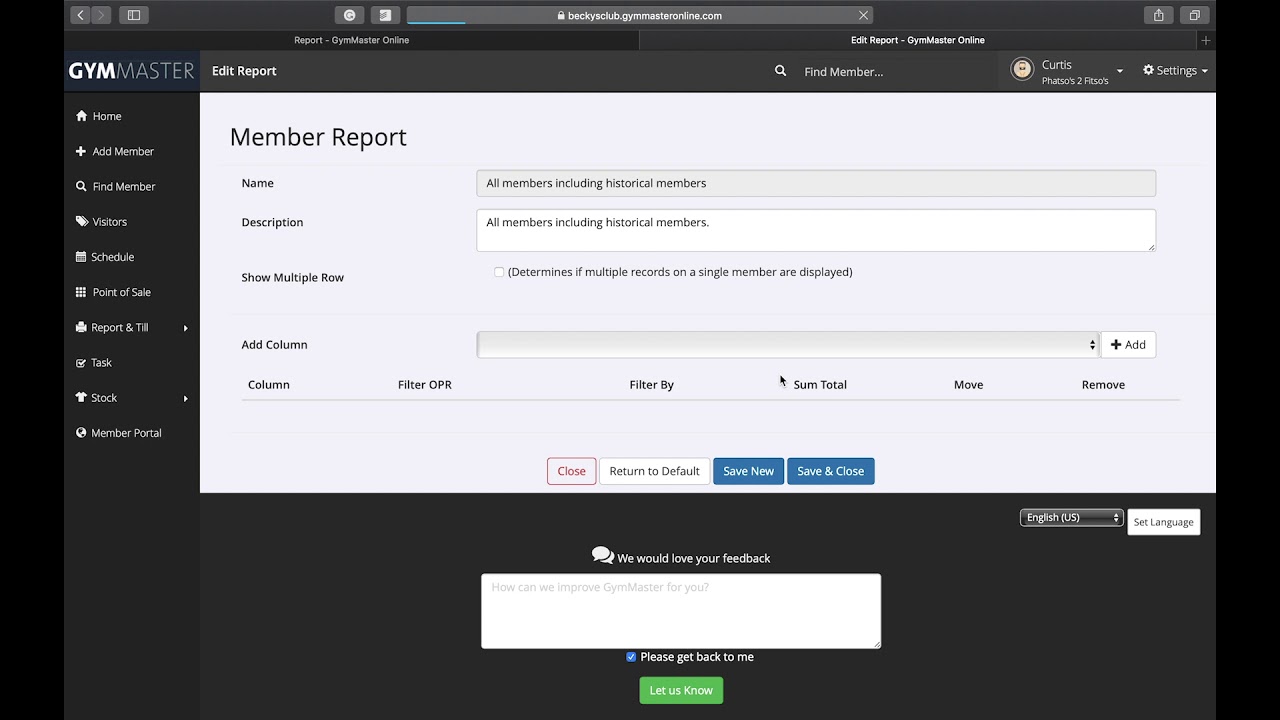Image resolution: width=1280 pixels, height=720 pixels.
Task: Click the Find Member magnifier icon in sidebar
Action: pos(81,186)
